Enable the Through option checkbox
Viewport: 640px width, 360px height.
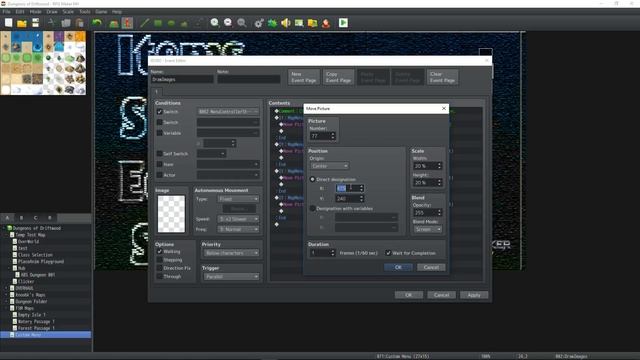pos(160,276)
